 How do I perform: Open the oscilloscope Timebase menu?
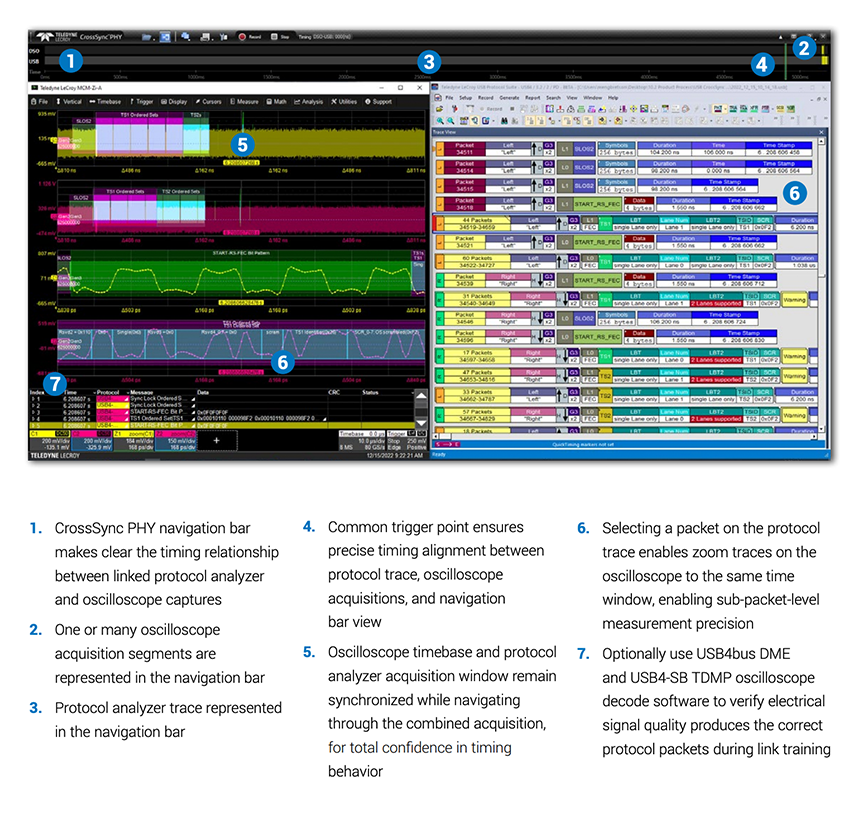click(x=105, y=101)
